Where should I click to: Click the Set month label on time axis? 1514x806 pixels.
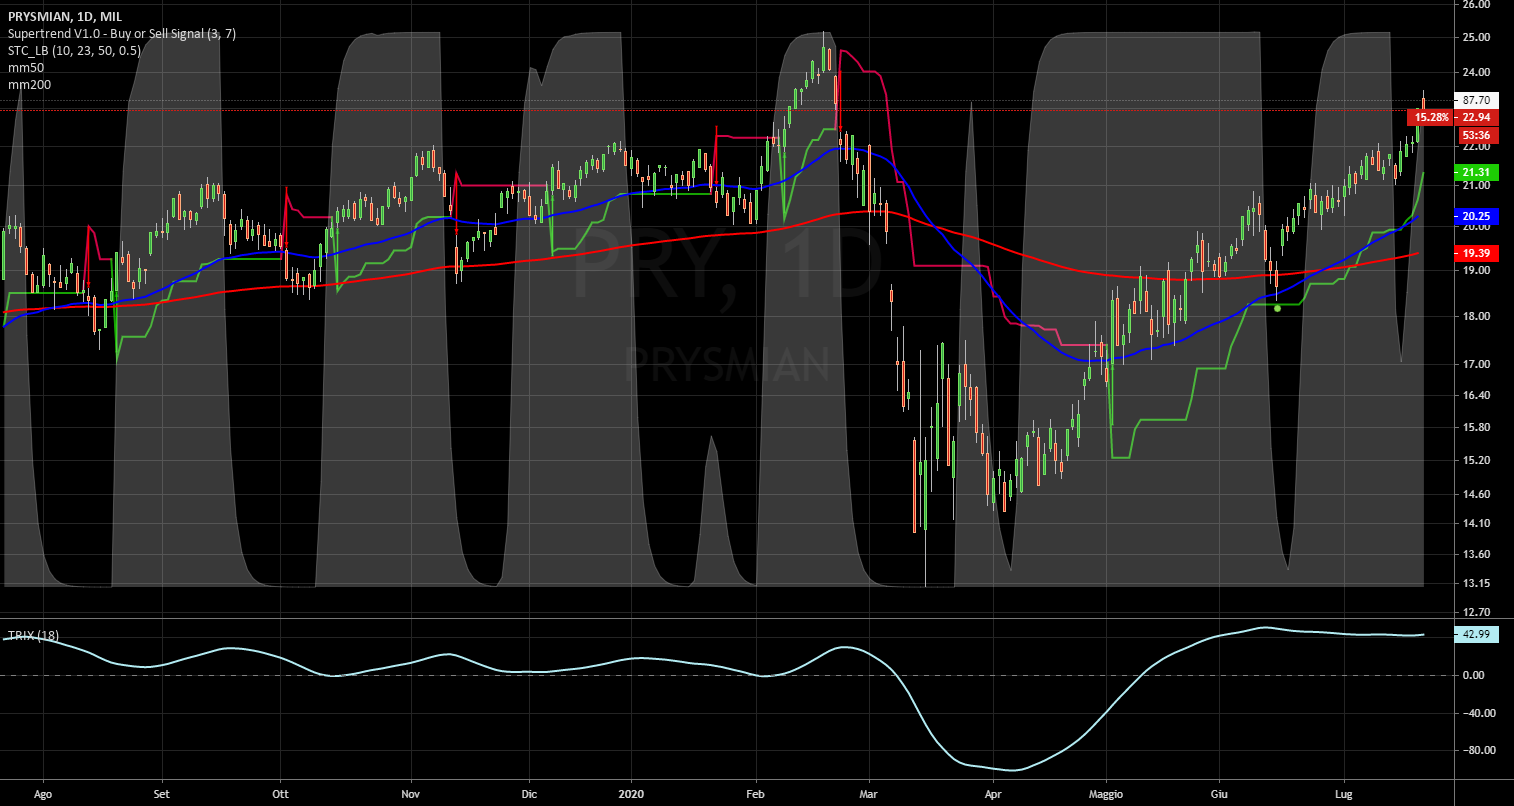pos(161,795)
